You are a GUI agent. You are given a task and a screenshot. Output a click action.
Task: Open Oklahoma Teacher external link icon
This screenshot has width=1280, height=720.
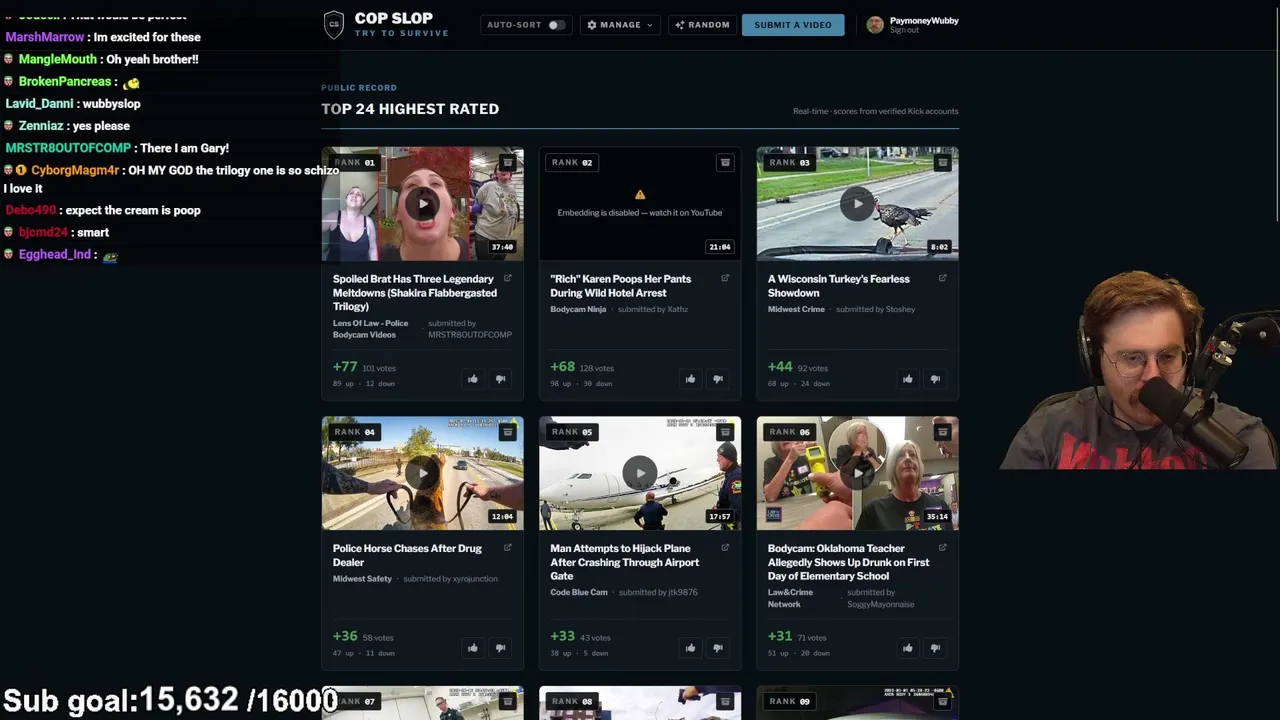pyautogui.click(x=942, y=547)
